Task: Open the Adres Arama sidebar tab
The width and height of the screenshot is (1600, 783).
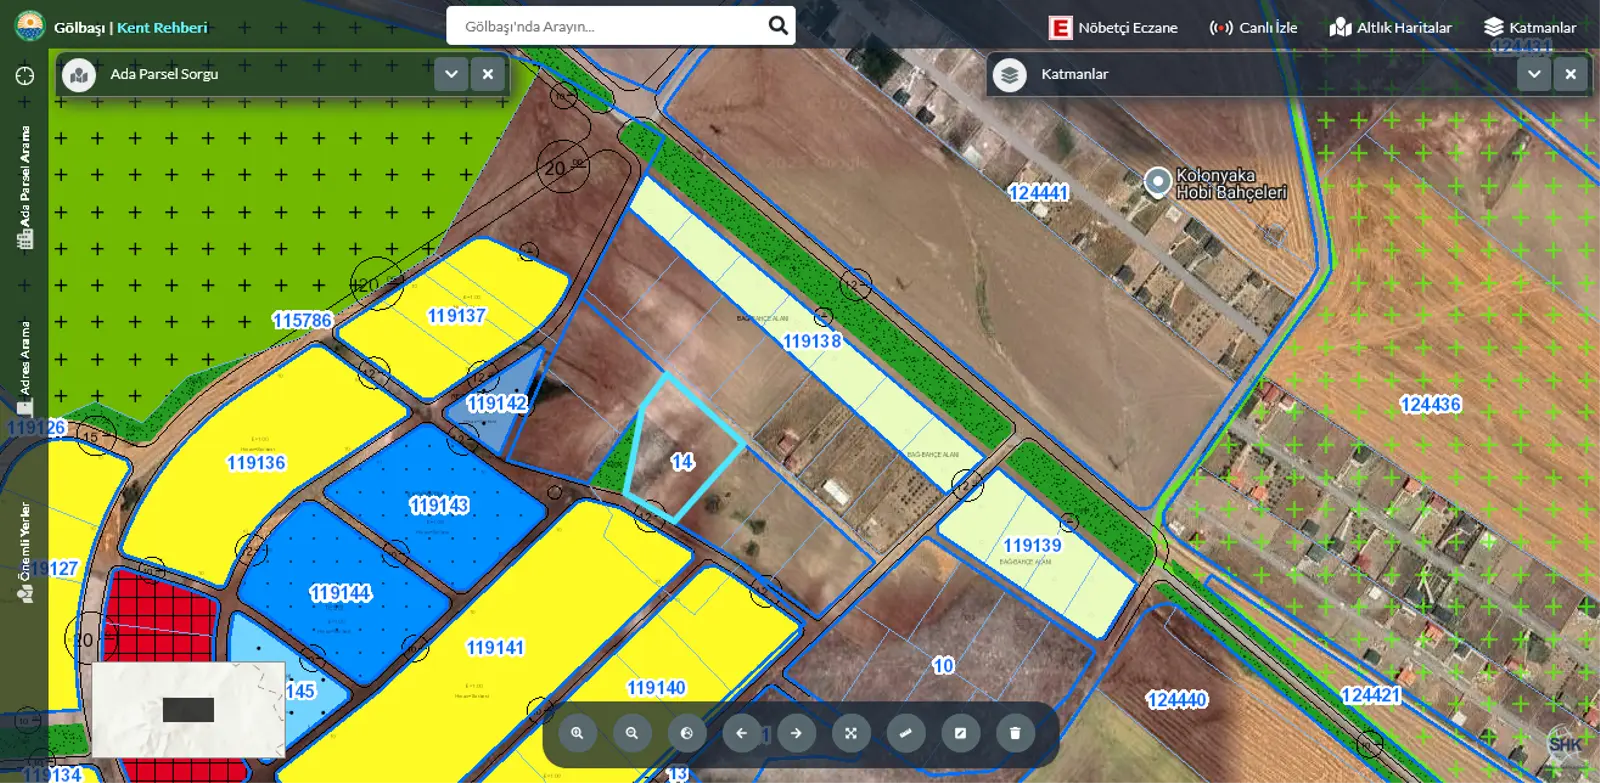Action: pos(25,367)
